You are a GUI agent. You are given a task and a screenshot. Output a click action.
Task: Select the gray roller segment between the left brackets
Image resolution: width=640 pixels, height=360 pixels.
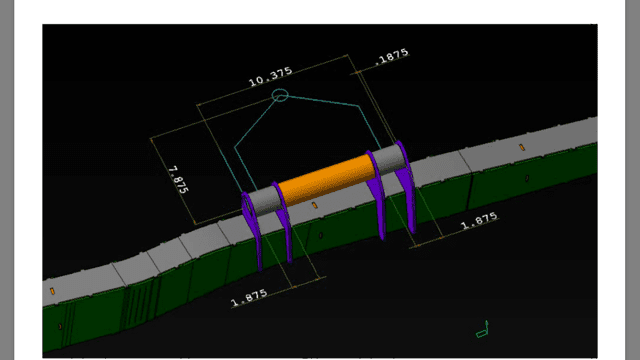[264, 201]
